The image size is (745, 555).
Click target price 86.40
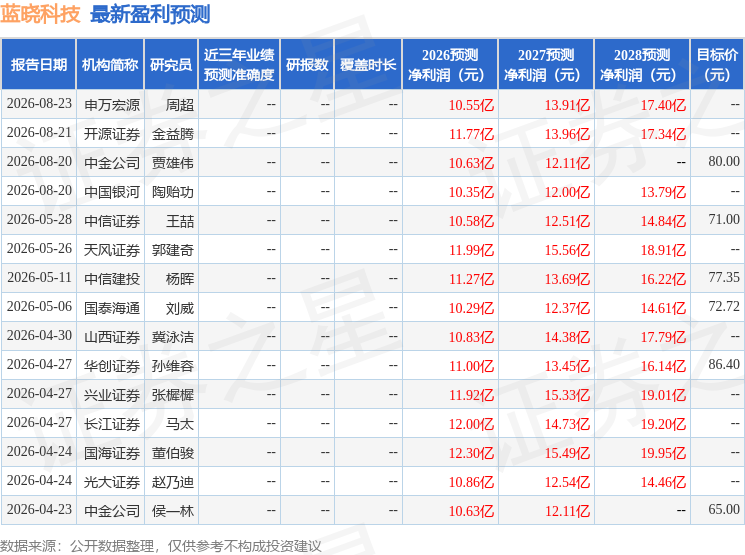coord(724,364)
